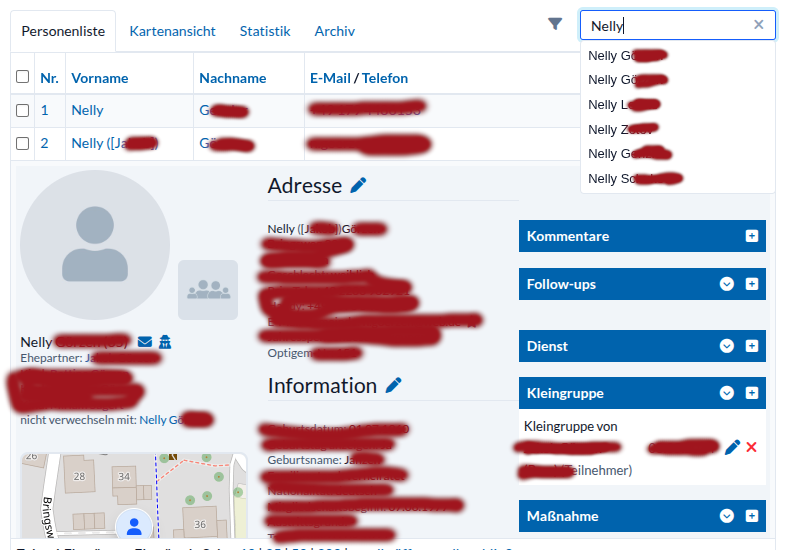Open the 'nicht verwechseln mit' Nelly link
Screen dimensions: 786x550
tap(175, 420)
